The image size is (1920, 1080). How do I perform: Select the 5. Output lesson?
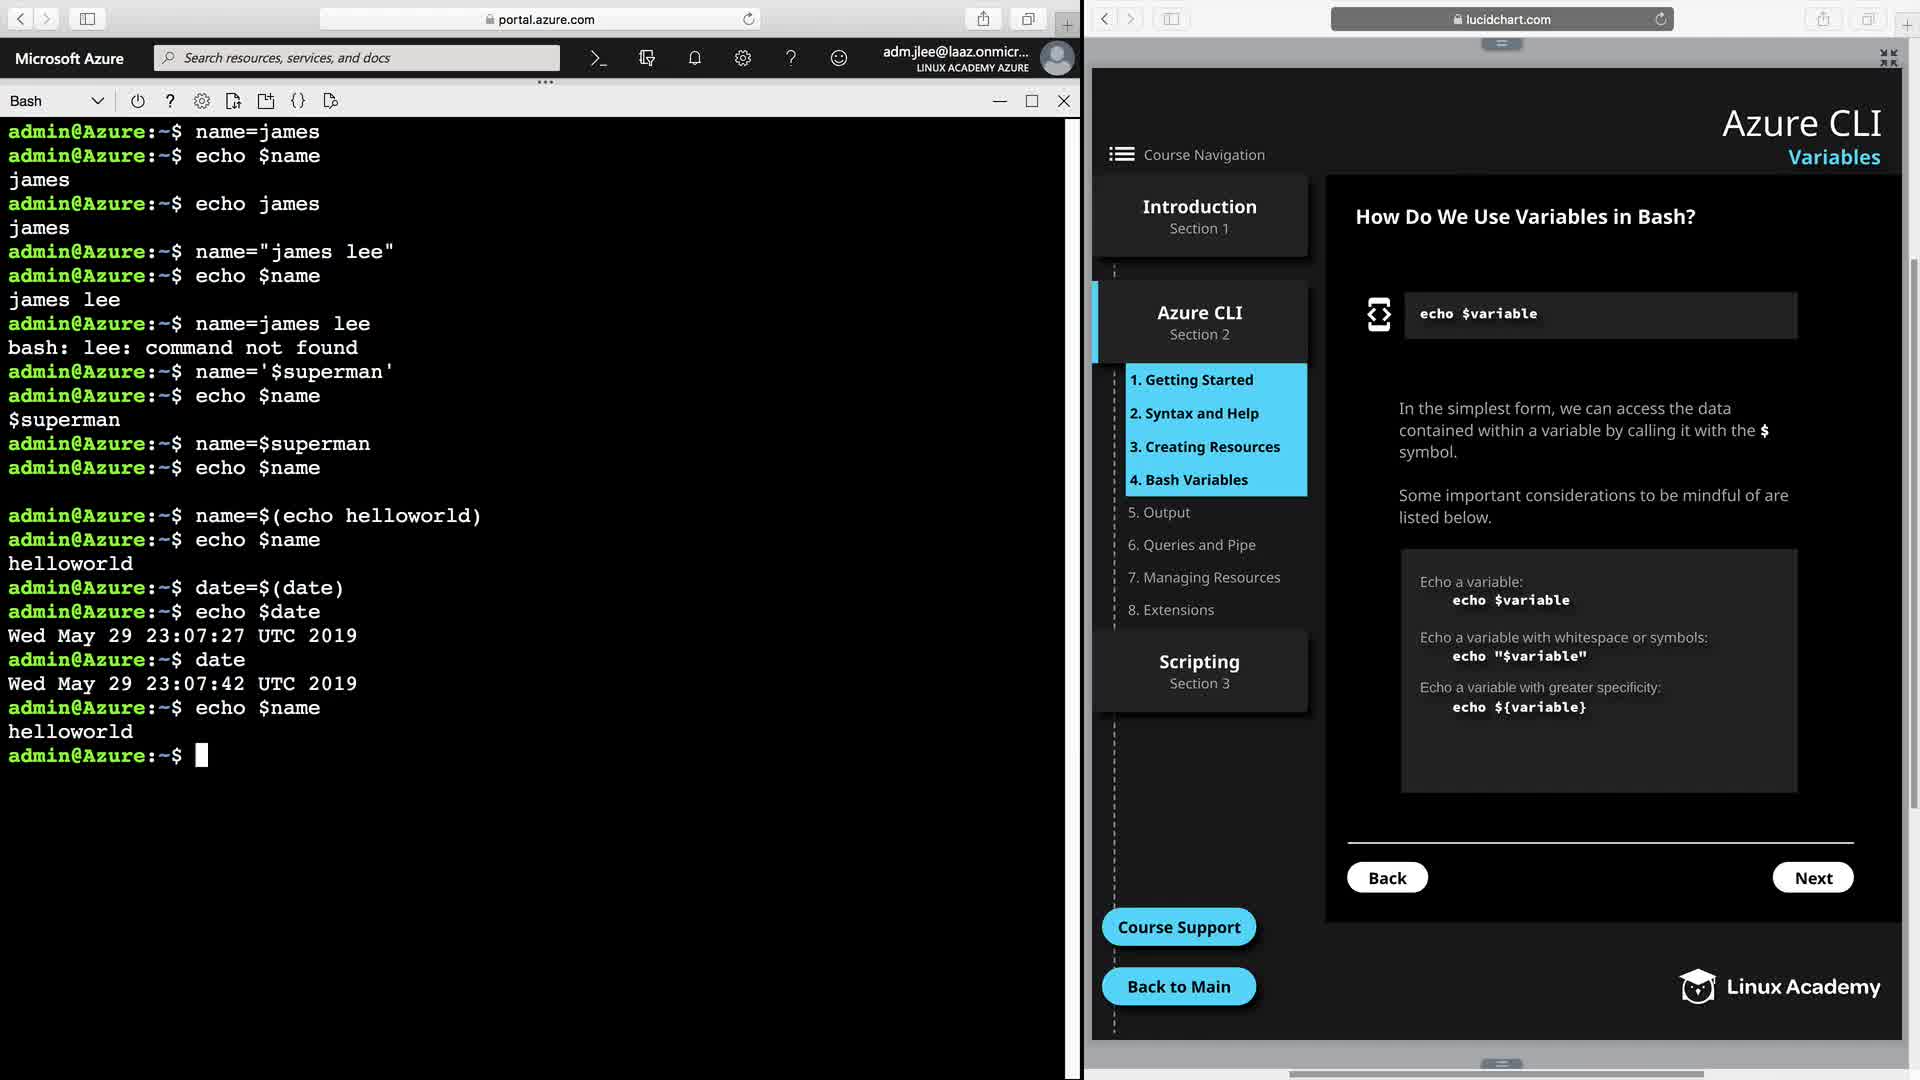(x=1159, y=512)
